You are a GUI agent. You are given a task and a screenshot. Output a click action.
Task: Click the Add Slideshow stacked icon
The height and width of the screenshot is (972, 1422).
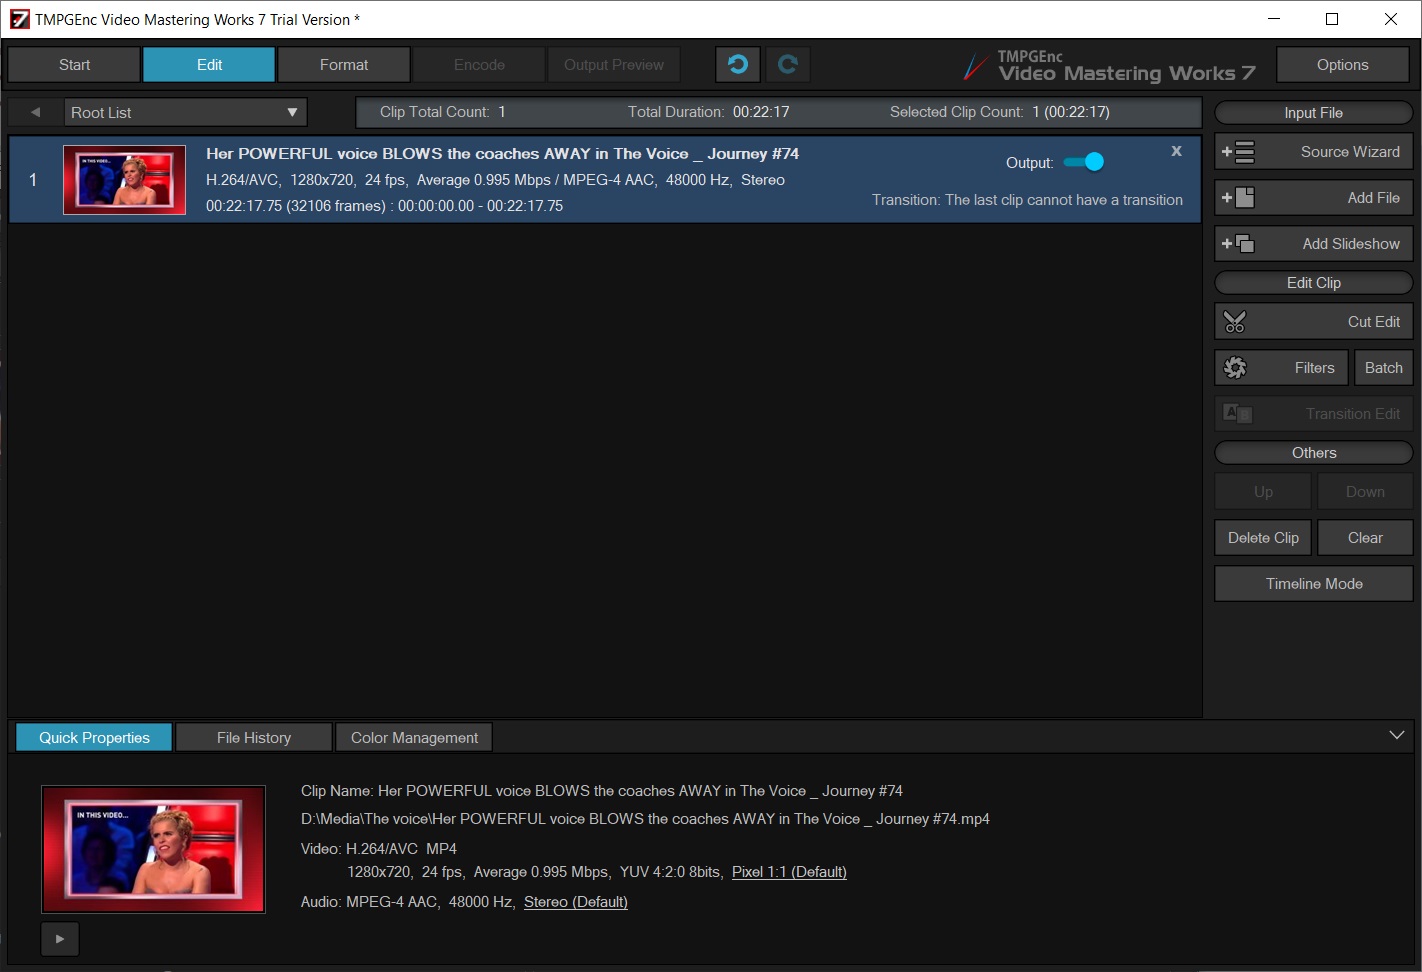(x=1238, y=244)
